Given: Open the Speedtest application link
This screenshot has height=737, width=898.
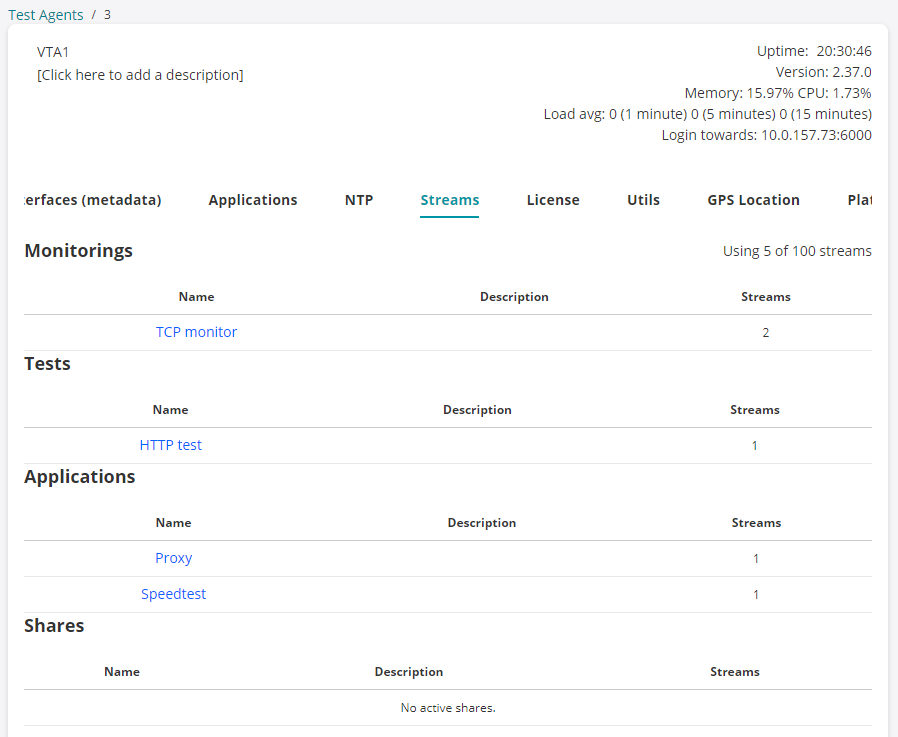Looking at the screenshot, I should 173,594.
